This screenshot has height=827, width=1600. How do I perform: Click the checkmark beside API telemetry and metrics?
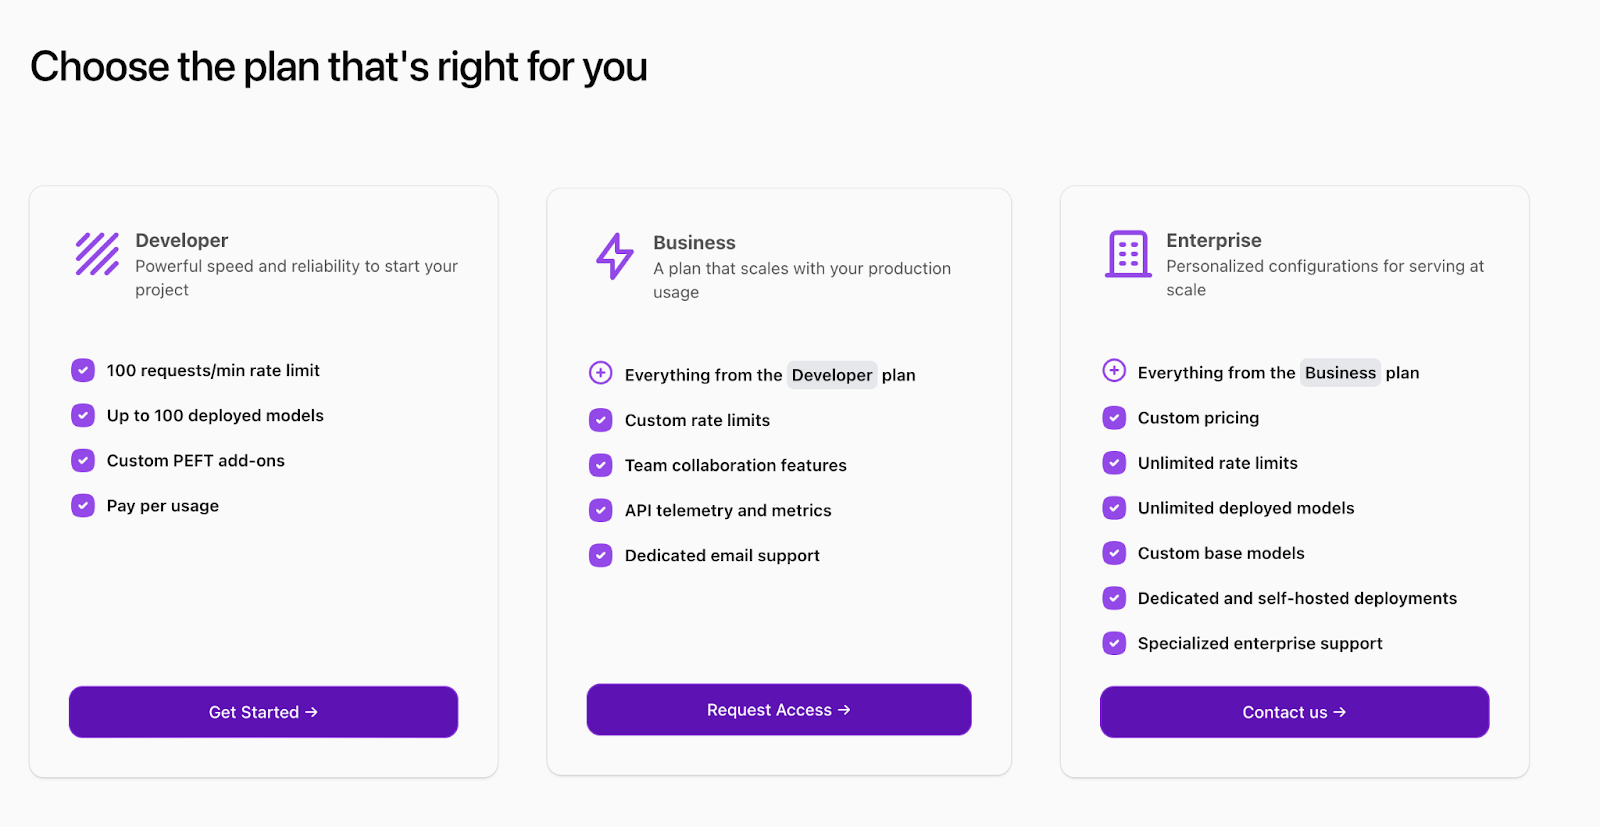[600, 510]
